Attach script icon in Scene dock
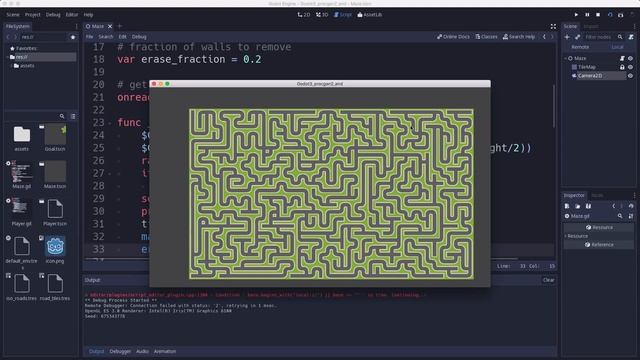 point(631,37)
